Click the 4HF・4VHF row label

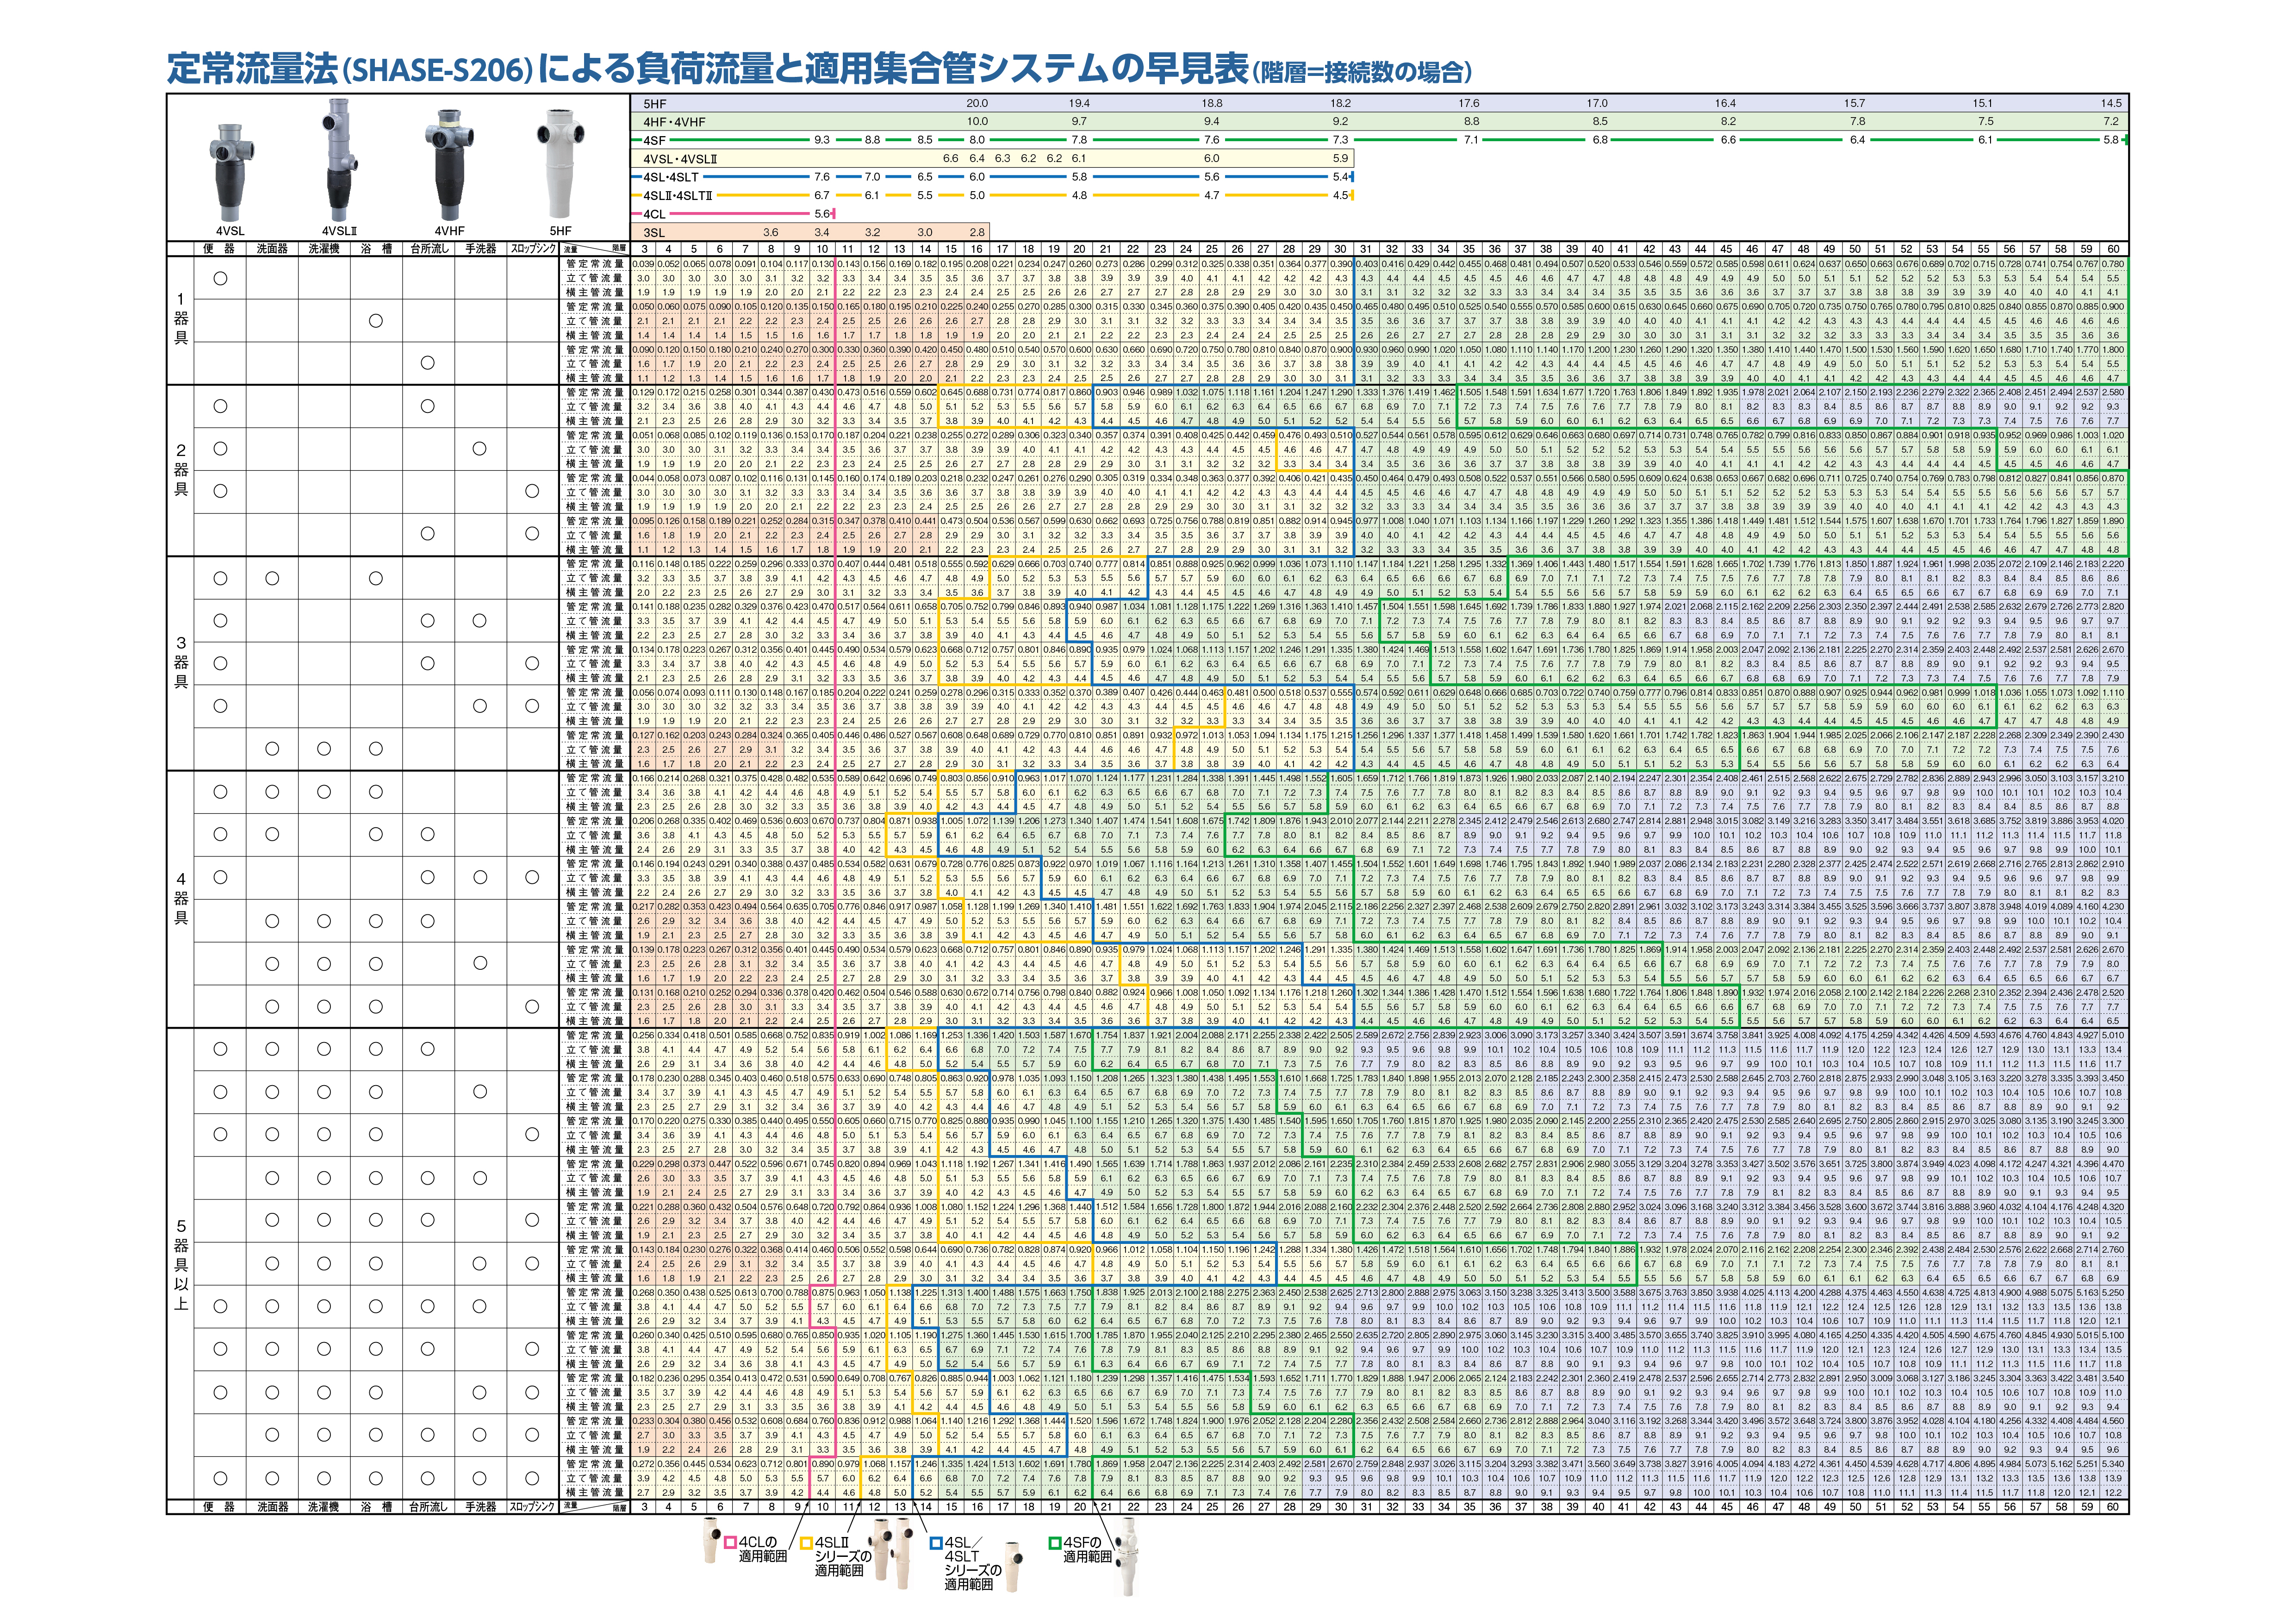(674, 122)
